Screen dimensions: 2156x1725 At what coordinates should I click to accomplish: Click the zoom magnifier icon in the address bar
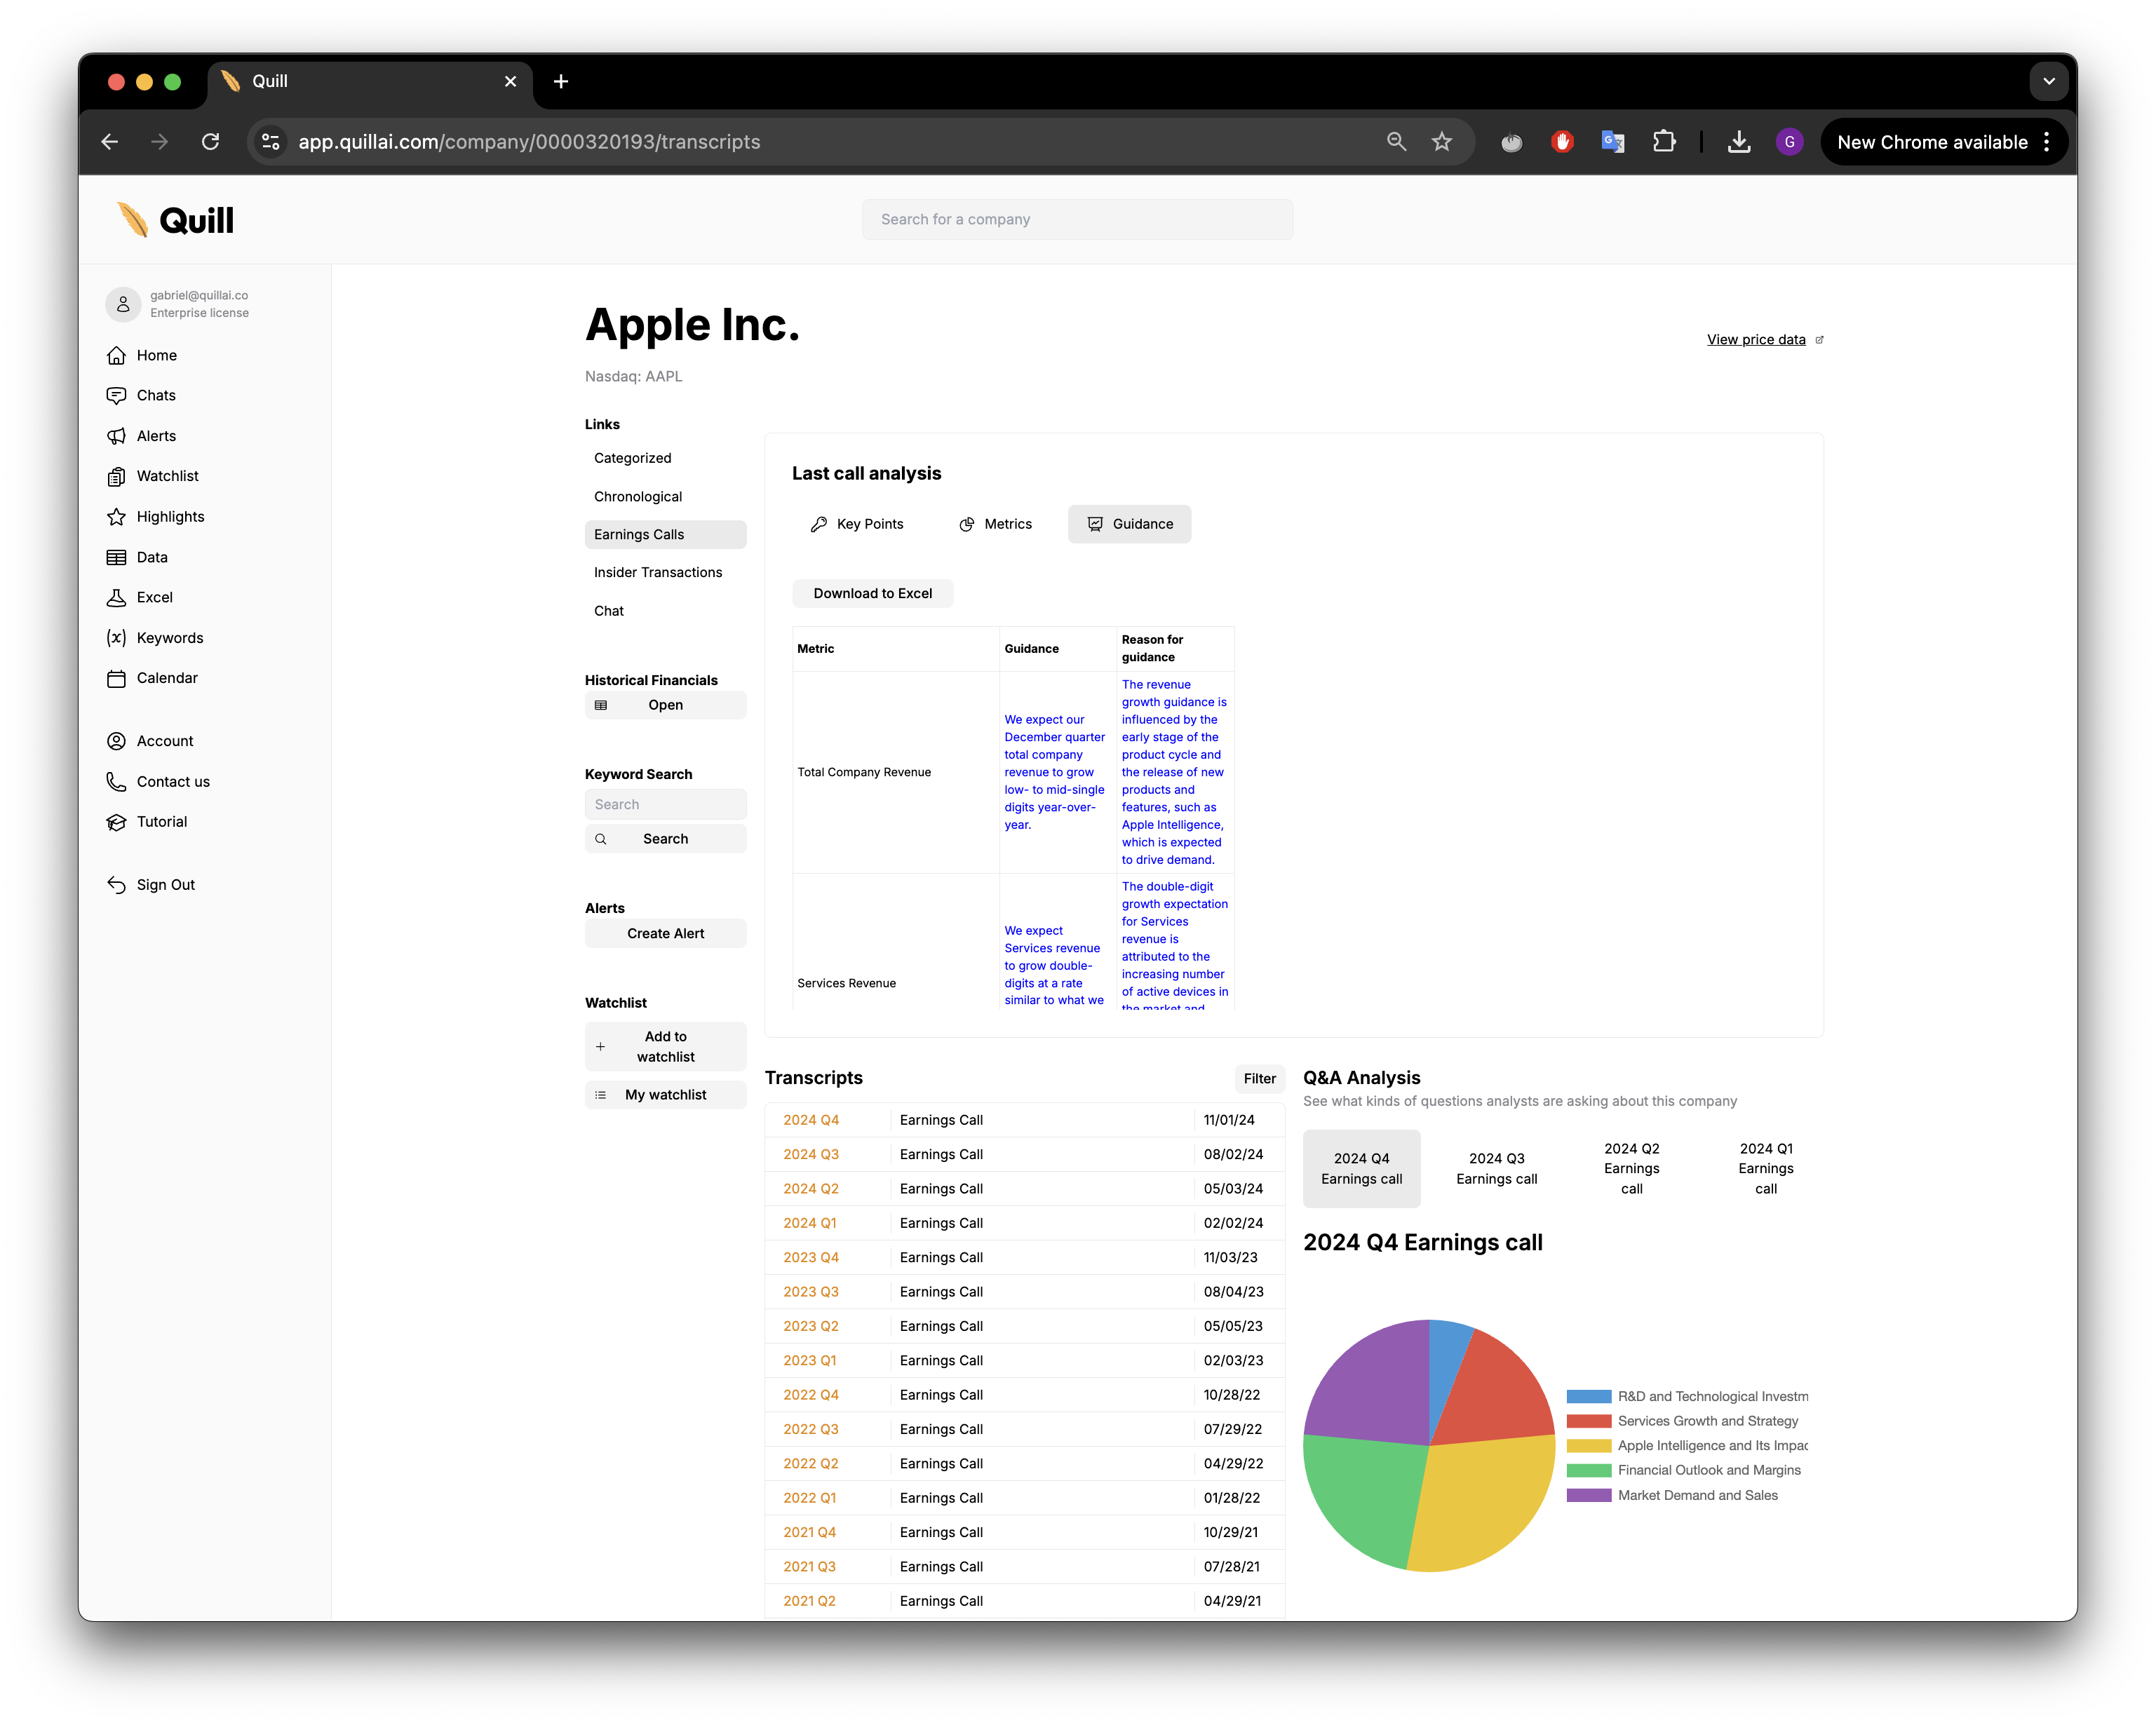pyautogui.click(x=1396, y=142)
